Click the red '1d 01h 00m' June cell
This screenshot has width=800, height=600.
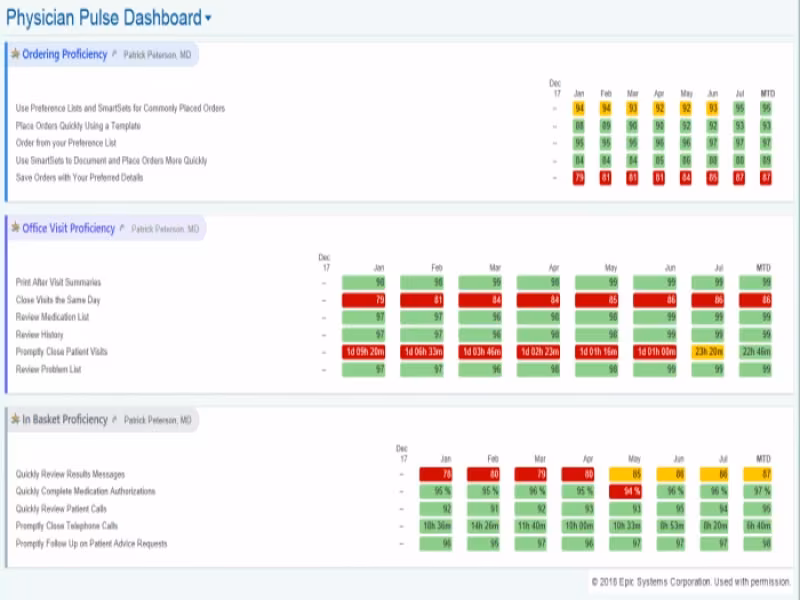(655, 352)
